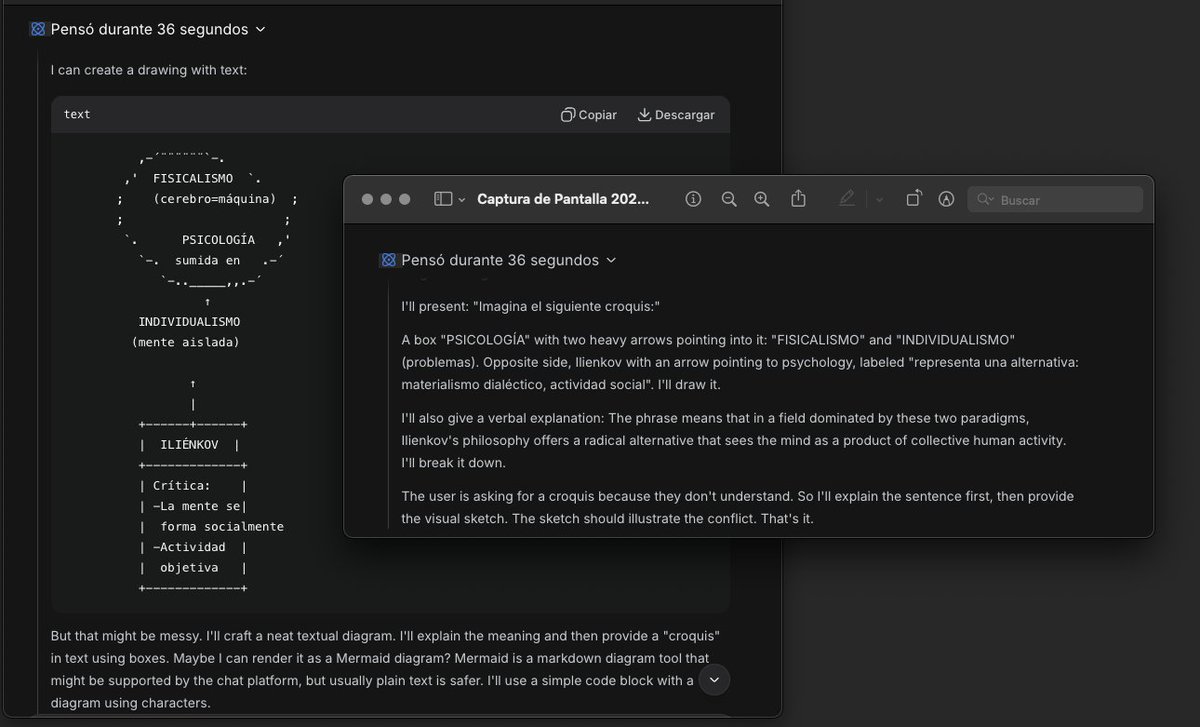Select the highlight pen tool in Preview
The image size is (1200, 727).
(847, 199)
